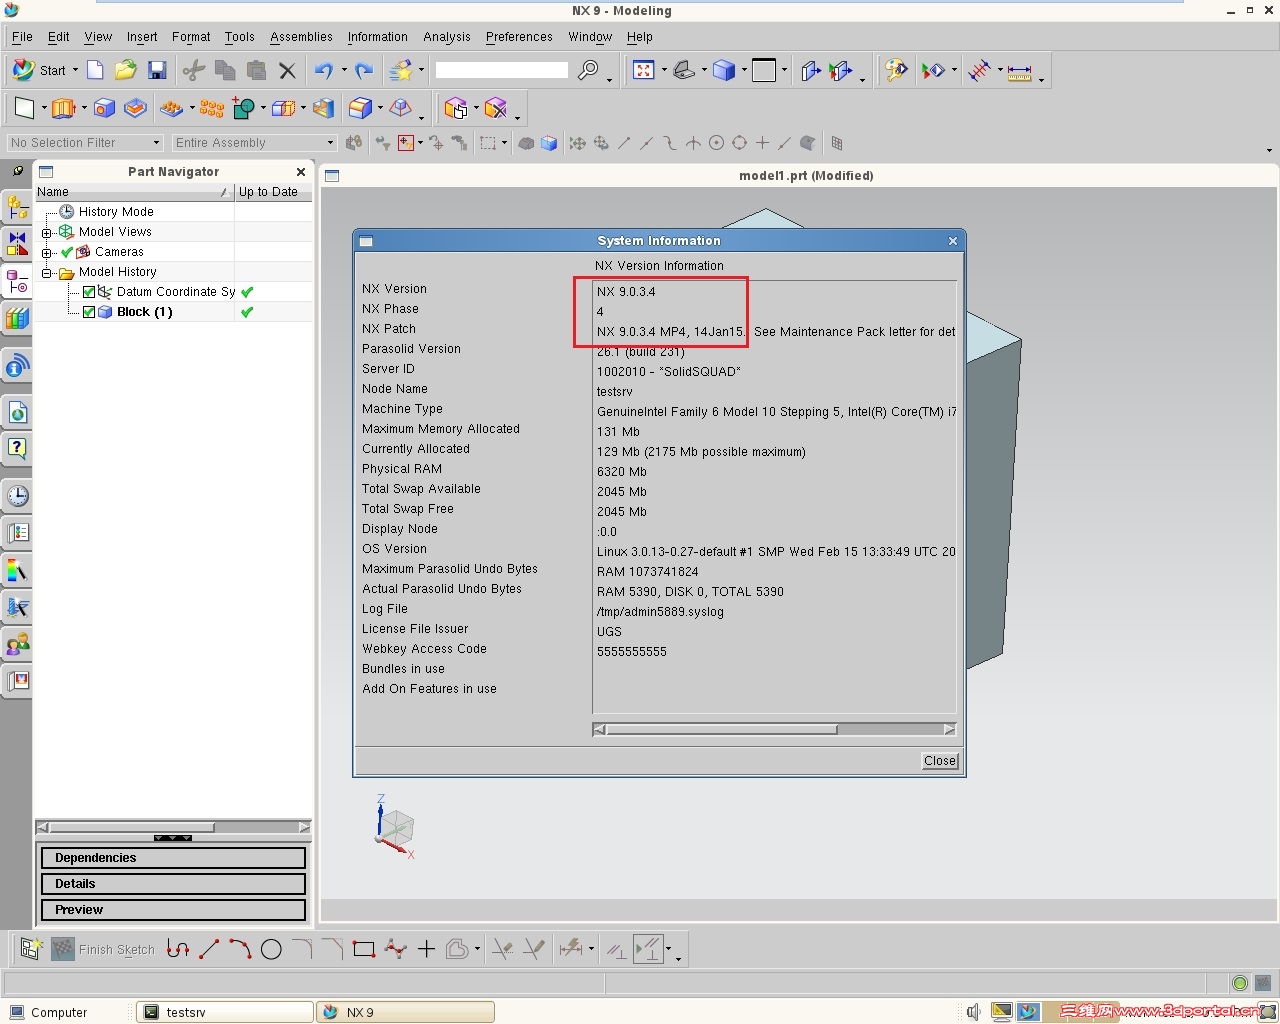Select the Arc sketch tool

(240, 949)
